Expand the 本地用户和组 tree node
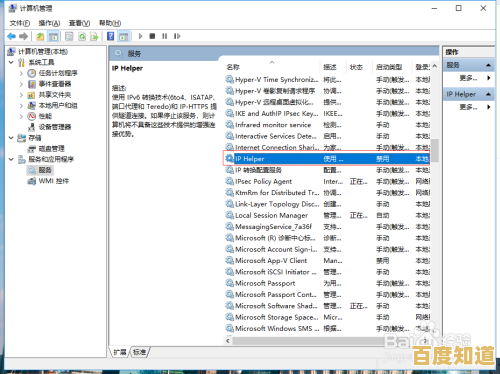 pos(21,106)
